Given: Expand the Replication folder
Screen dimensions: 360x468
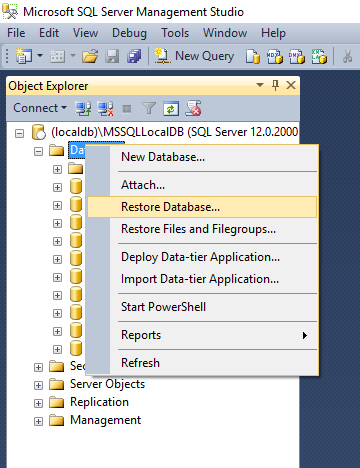Looking at the screenshot, I should point(39,404).
